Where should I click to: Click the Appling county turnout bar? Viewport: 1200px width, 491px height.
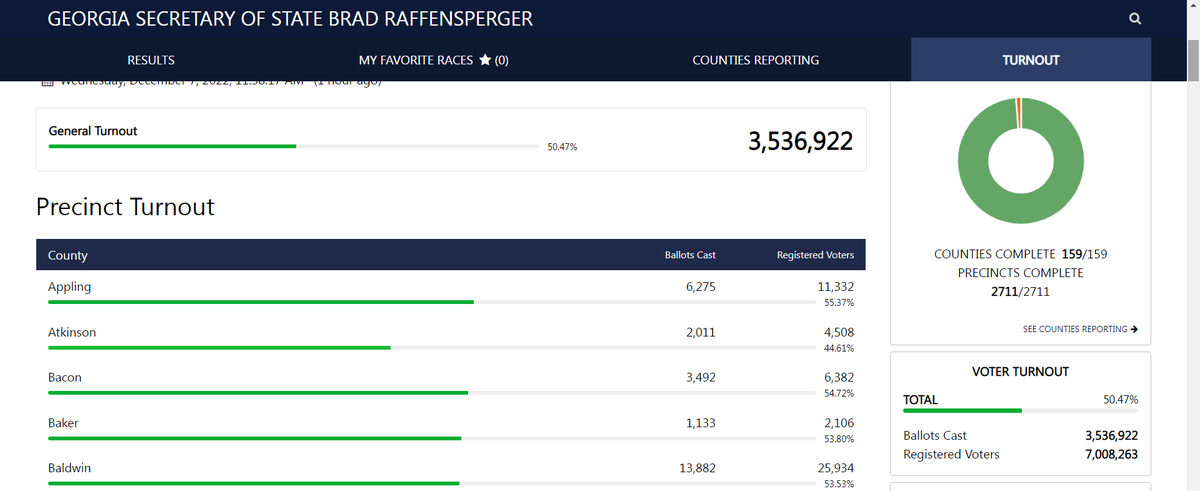coord(431,301)
